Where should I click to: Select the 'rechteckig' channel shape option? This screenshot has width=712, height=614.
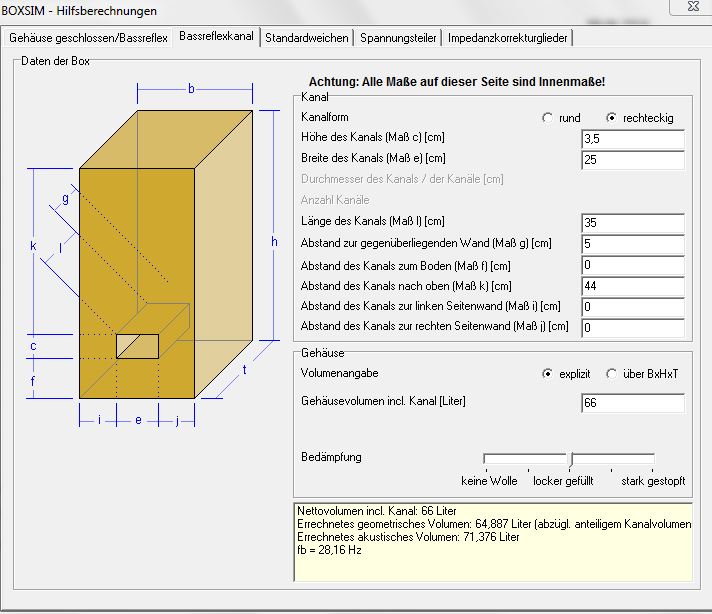coord(611,118)
